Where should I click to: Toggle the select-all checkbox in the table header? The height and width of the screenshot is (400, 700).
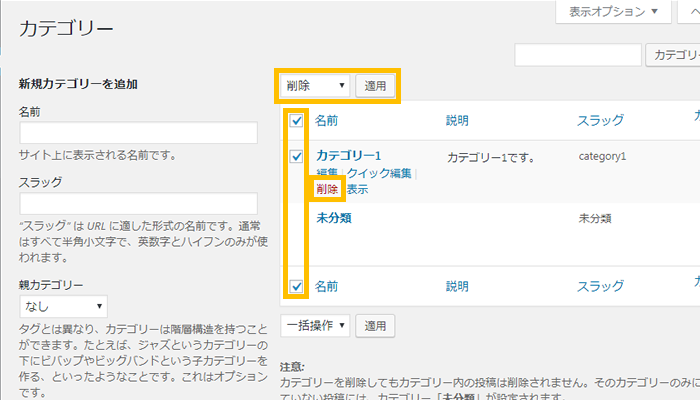[296, 121]
